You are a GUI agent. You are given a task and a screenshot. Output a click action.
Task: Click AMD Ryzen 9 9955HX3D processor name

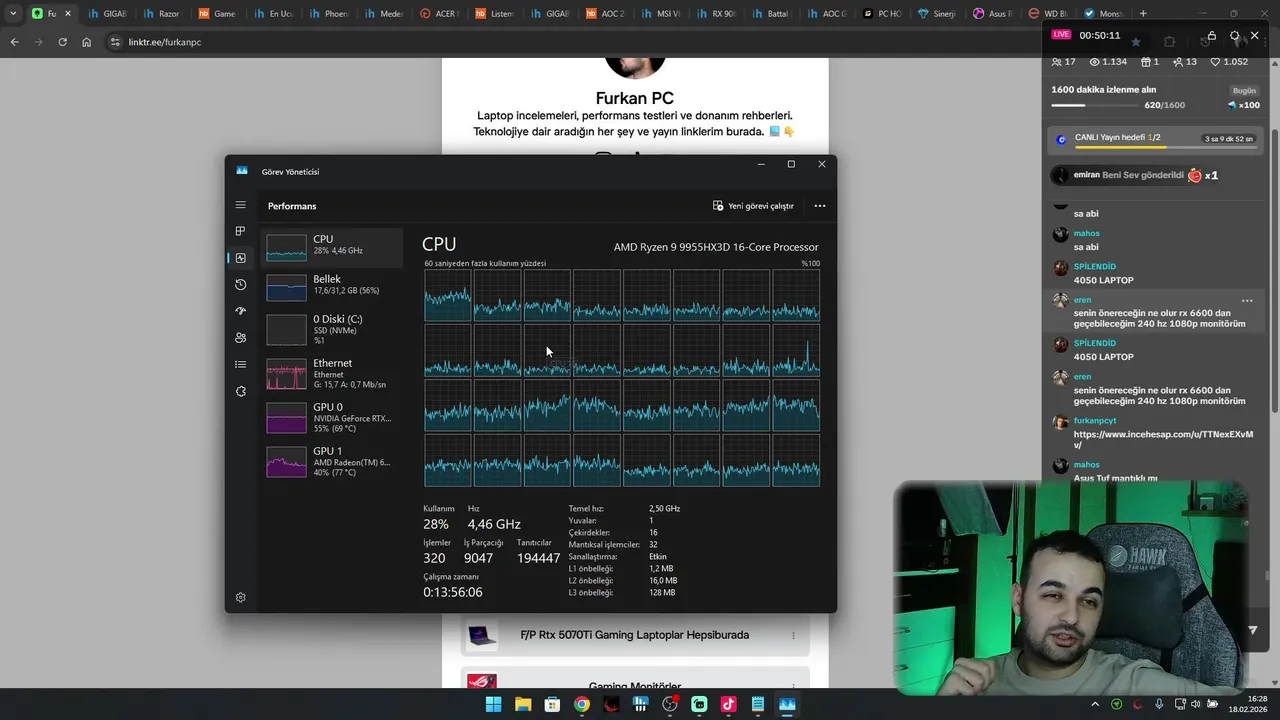(716, 247)
